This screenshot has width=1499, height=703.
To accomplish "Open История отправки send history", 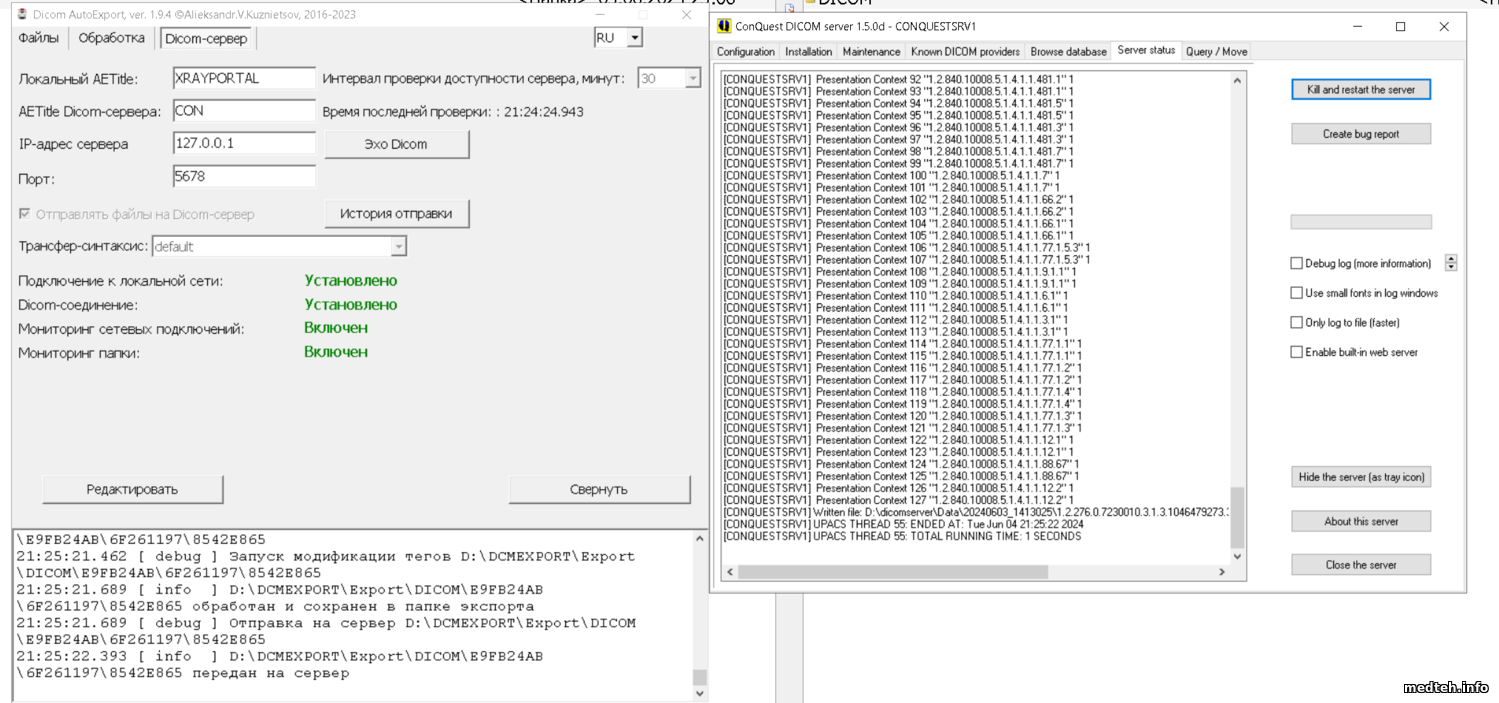I will (x=396, y=213).
